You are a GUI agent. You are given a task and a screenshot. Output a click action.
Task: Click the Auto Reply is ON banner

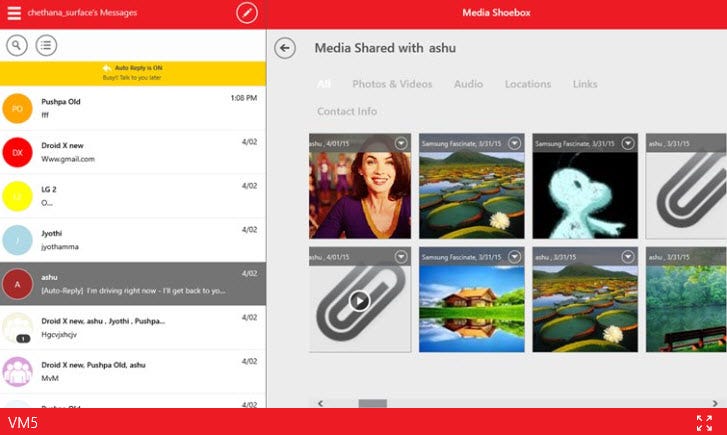tap(133, 73)
